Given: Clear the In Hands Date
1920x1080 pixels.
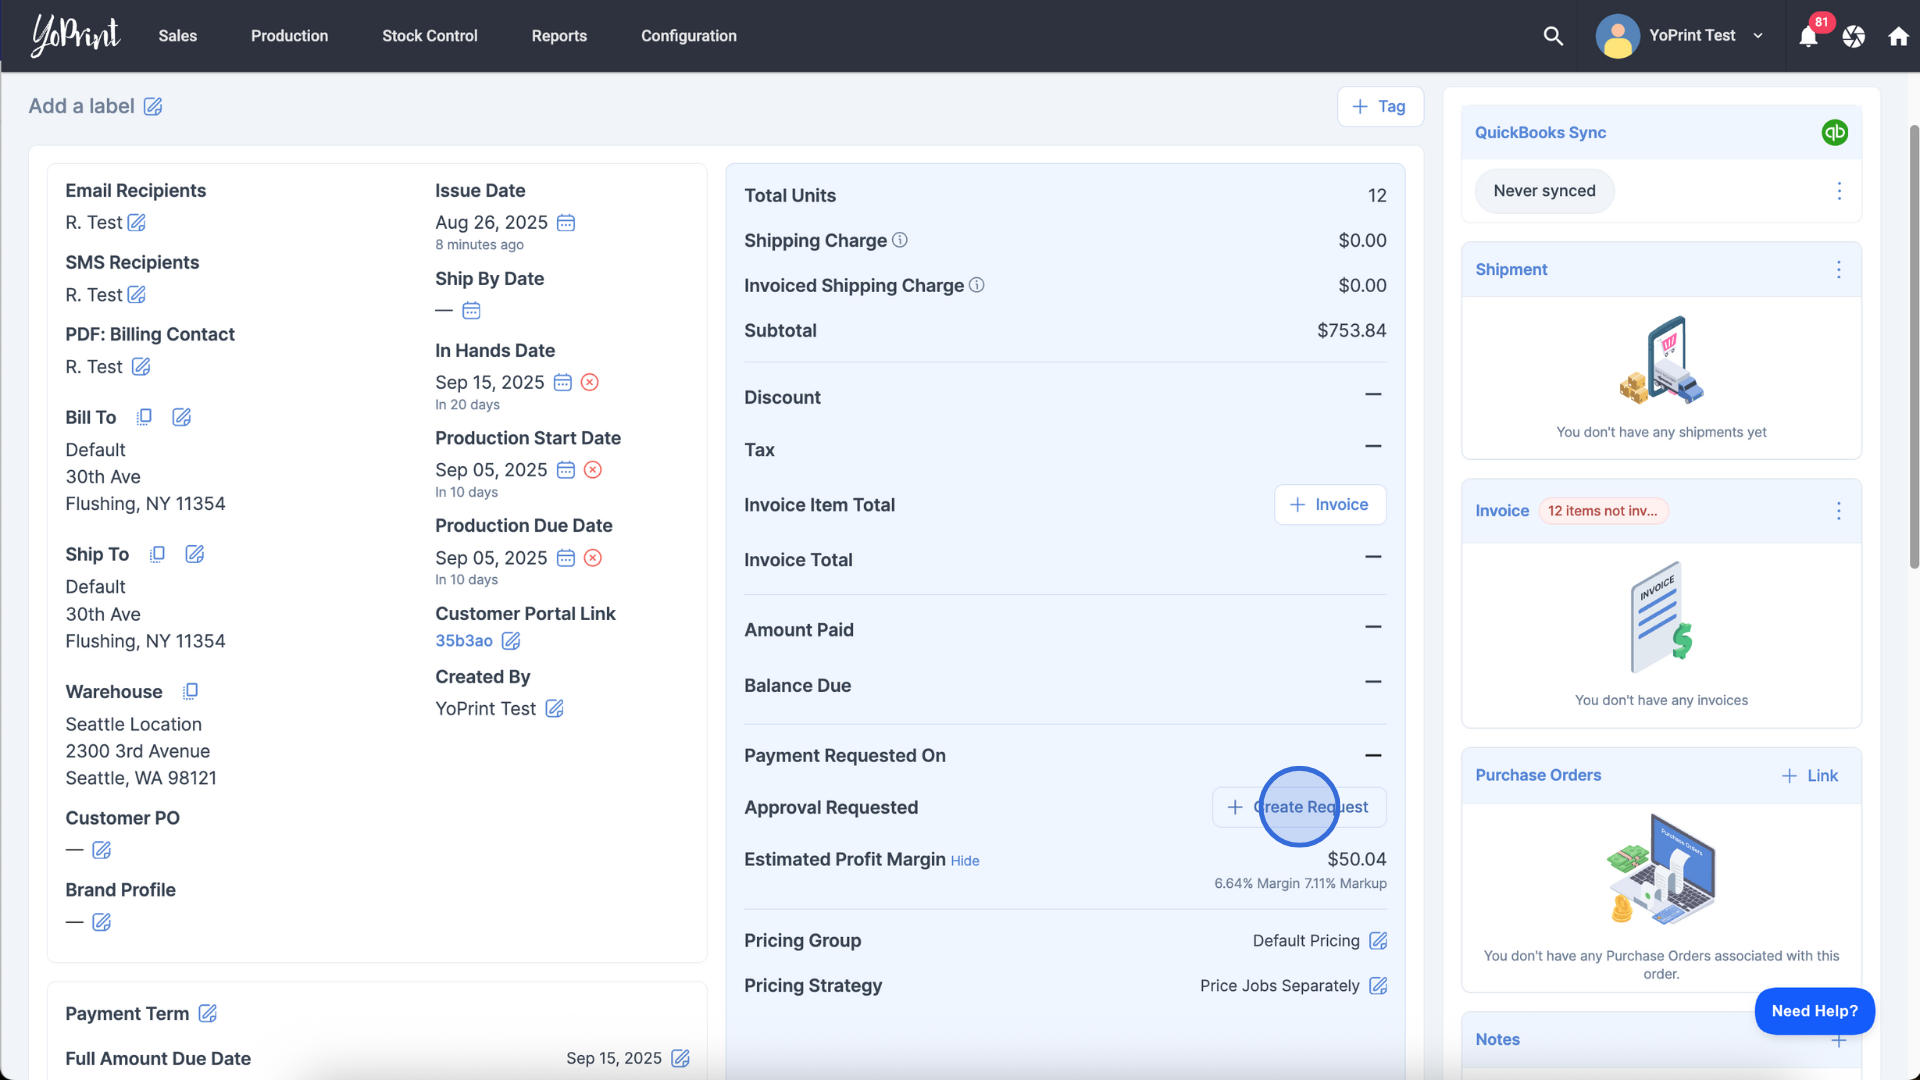Looking at the screenshot, I should 590,383.
